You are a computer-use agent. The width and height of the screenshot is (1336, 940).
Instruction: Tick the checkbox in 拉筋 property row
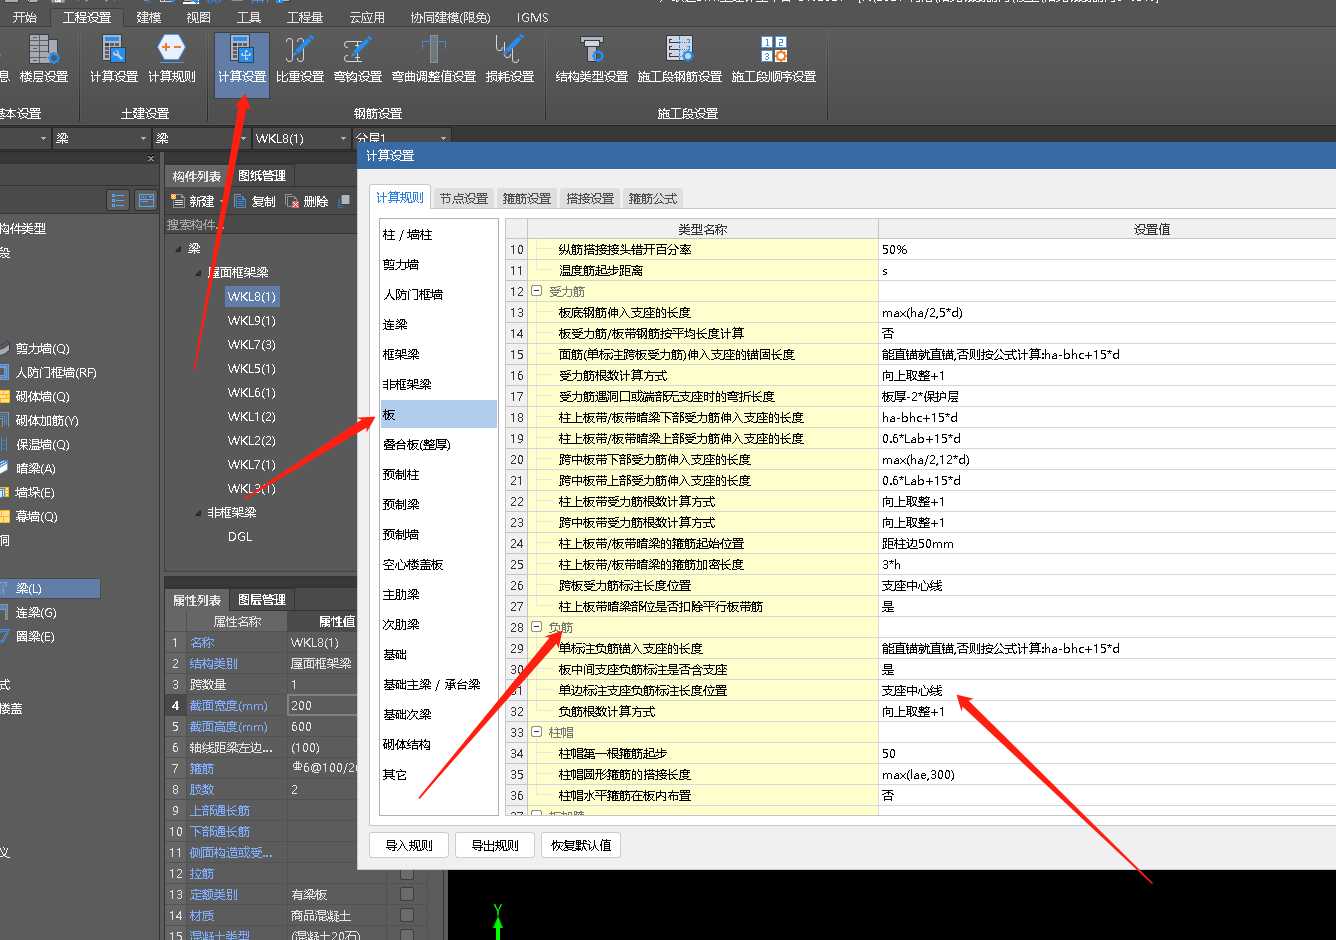point(407,873)
